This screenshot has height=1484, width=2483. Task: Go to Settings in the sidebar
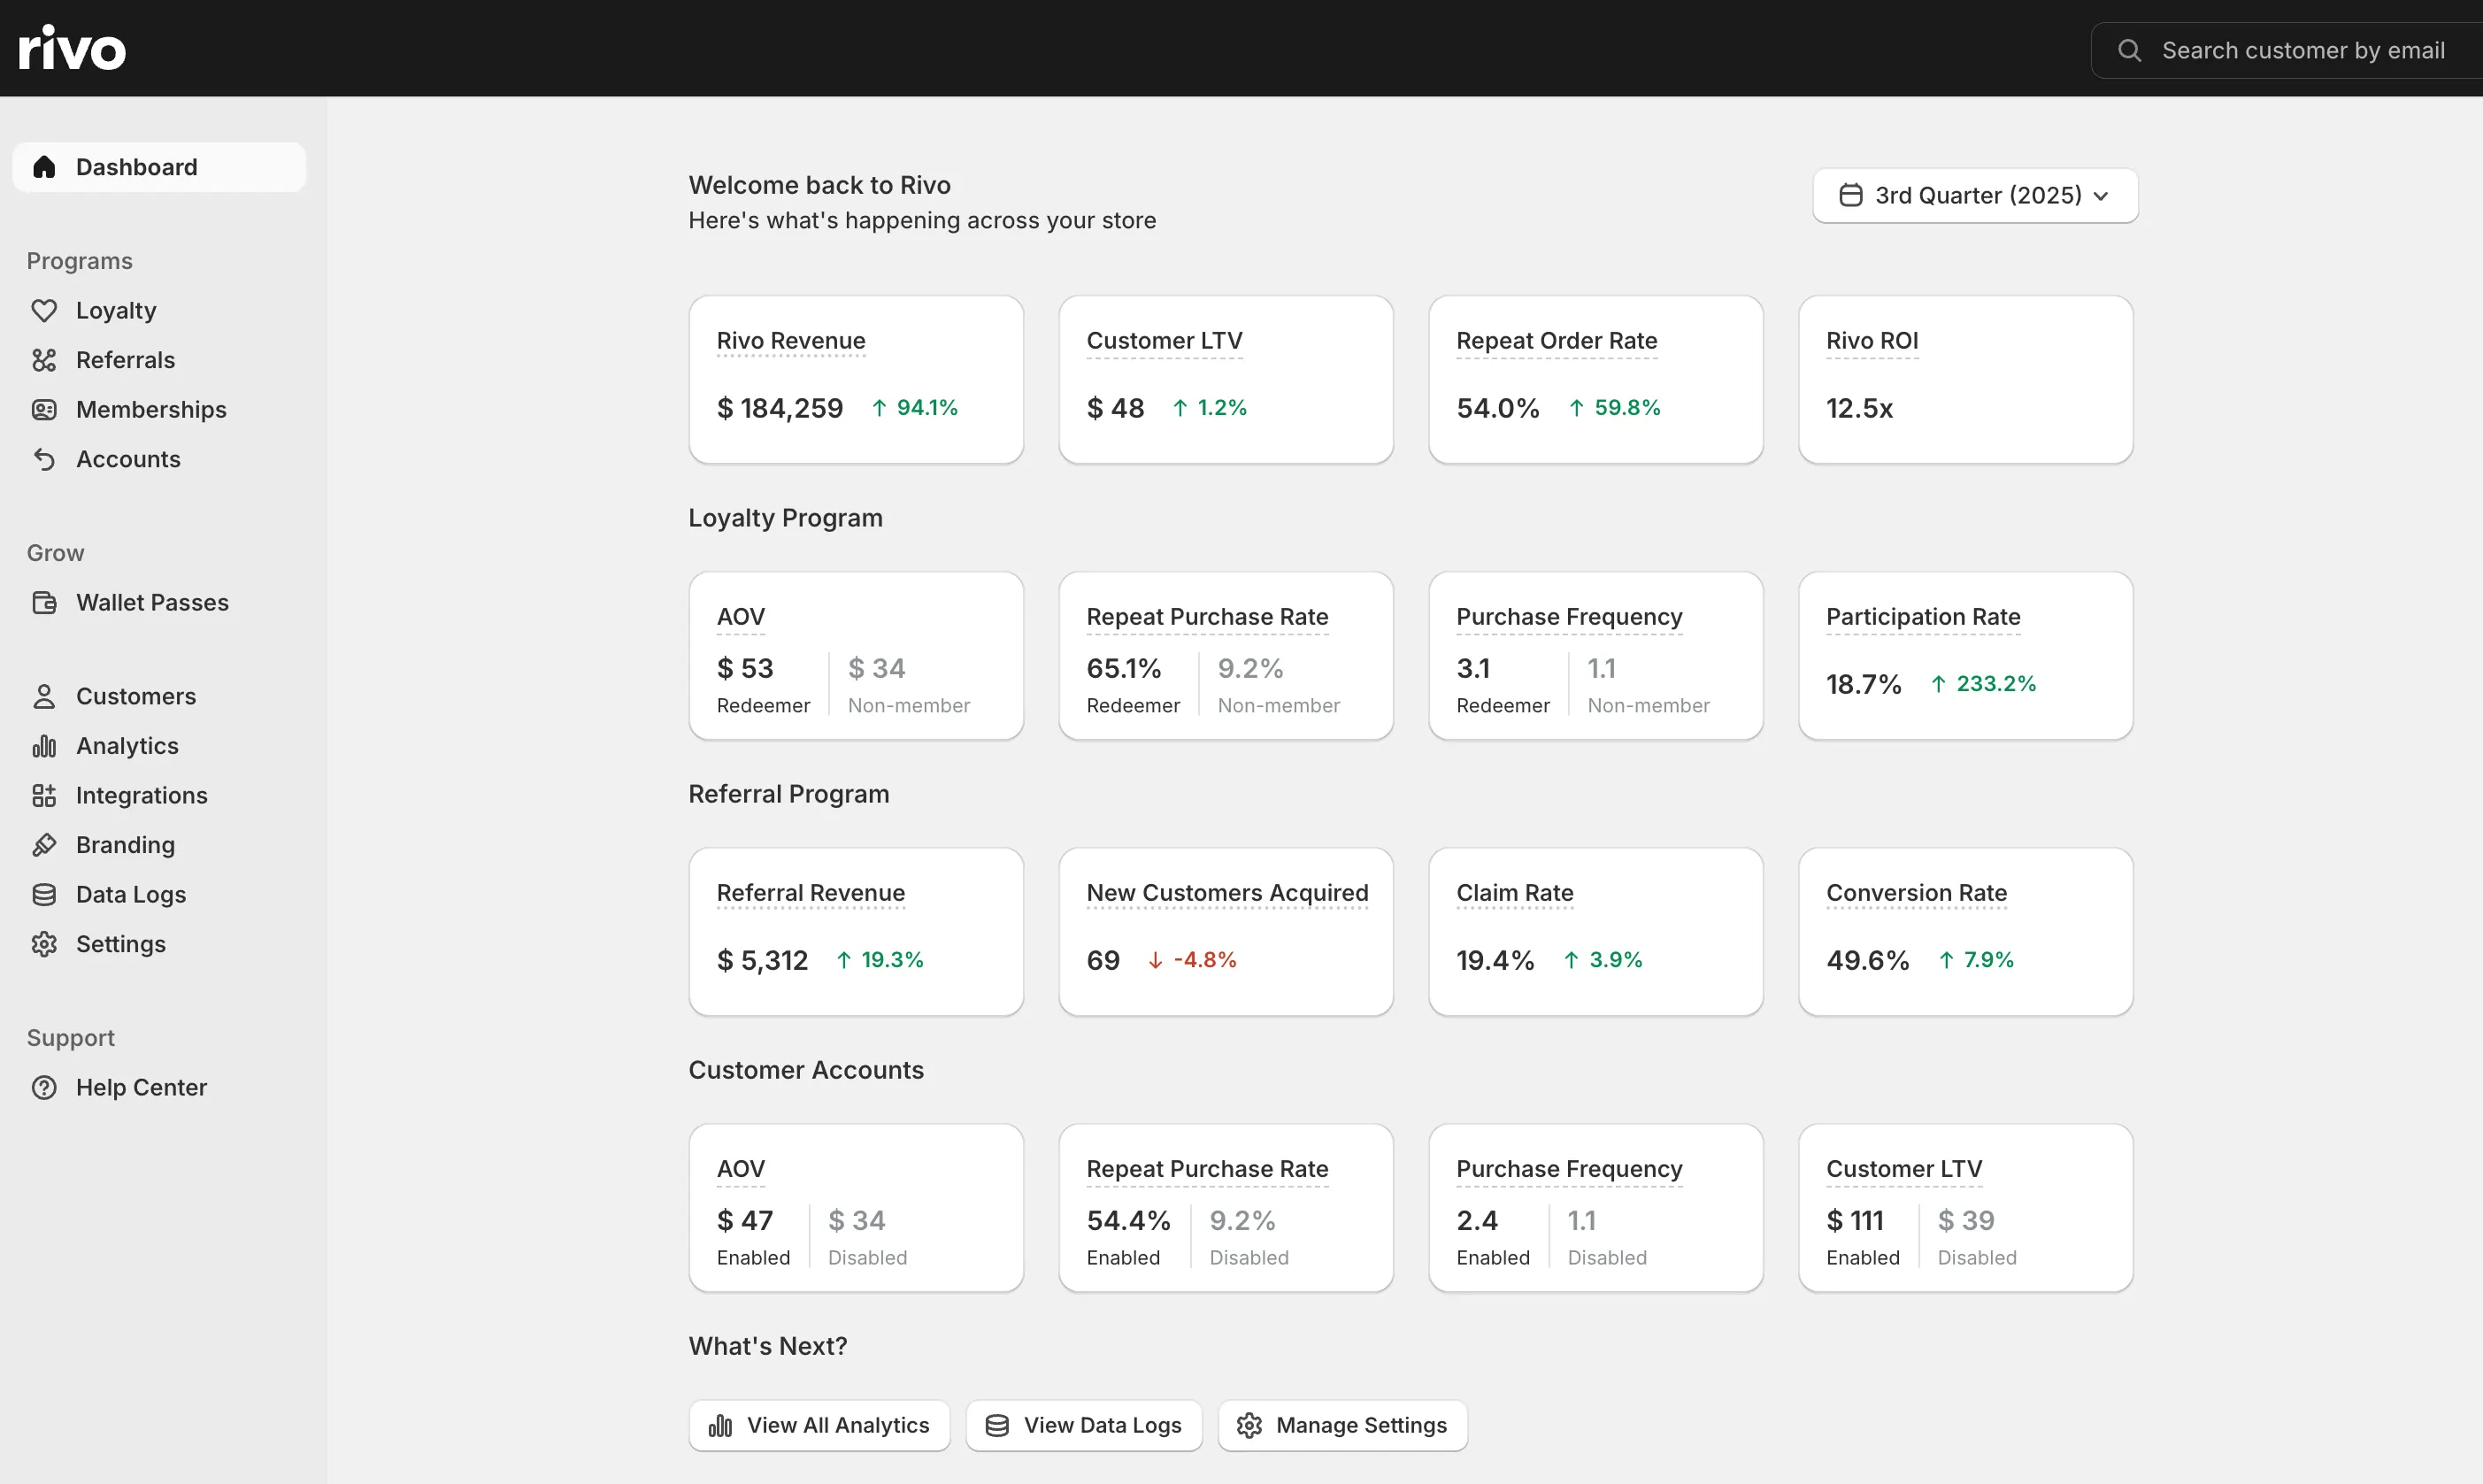121,944
